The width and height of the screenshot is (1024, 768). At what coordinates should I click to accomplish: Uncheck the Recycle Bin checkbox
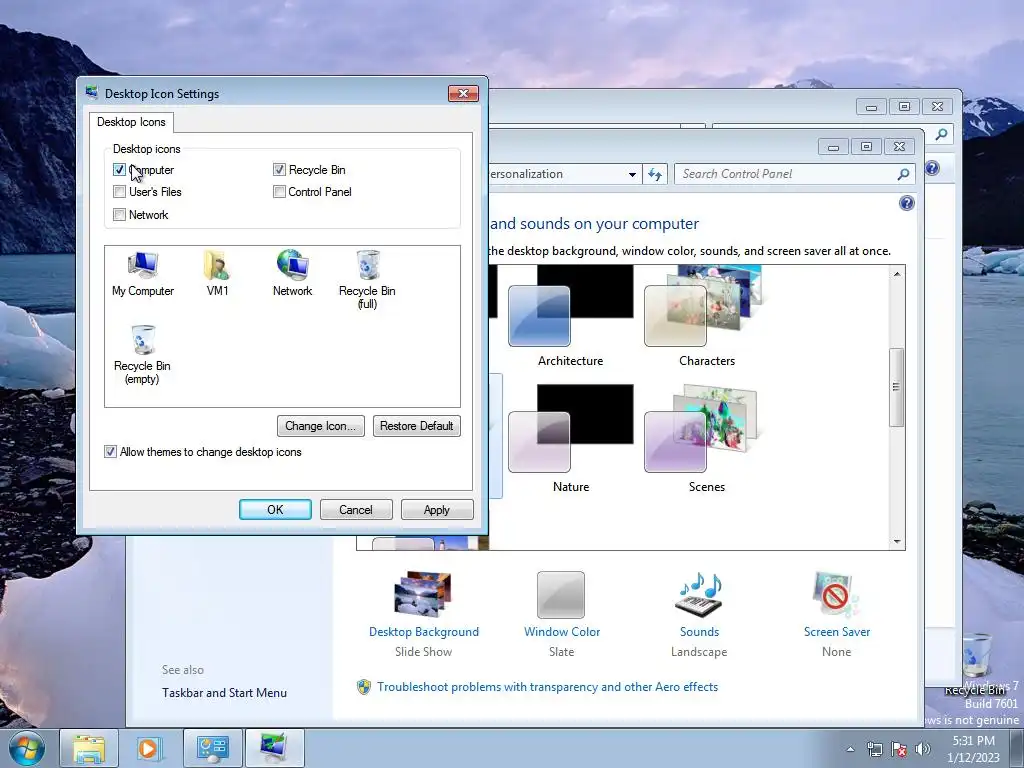(280, 170)
